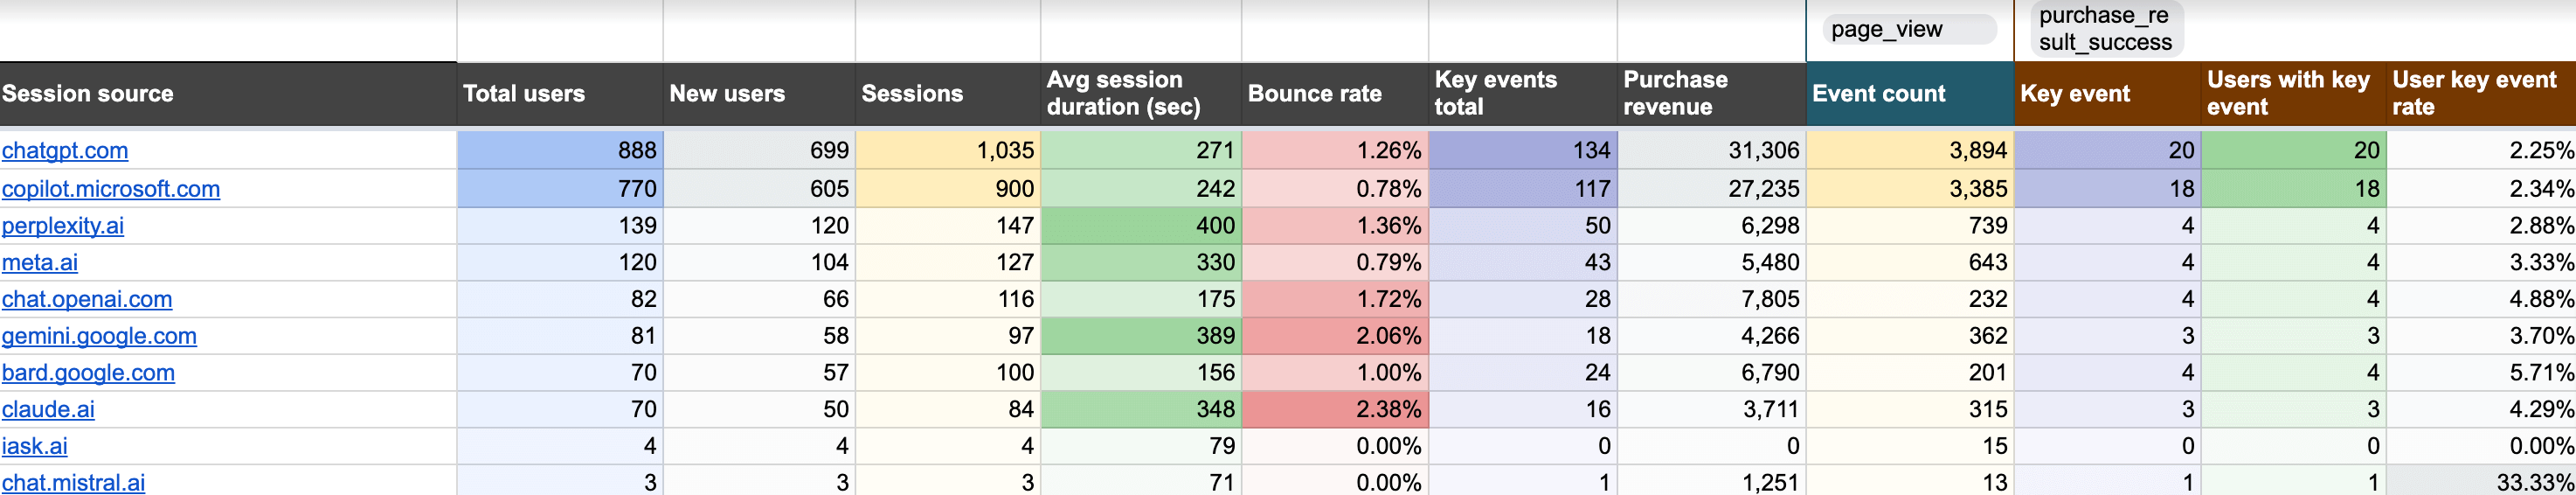Select chatgpt.com event count 3,894
Viewport: 2576px width, 495px height.
click(x=1910, y=150)
